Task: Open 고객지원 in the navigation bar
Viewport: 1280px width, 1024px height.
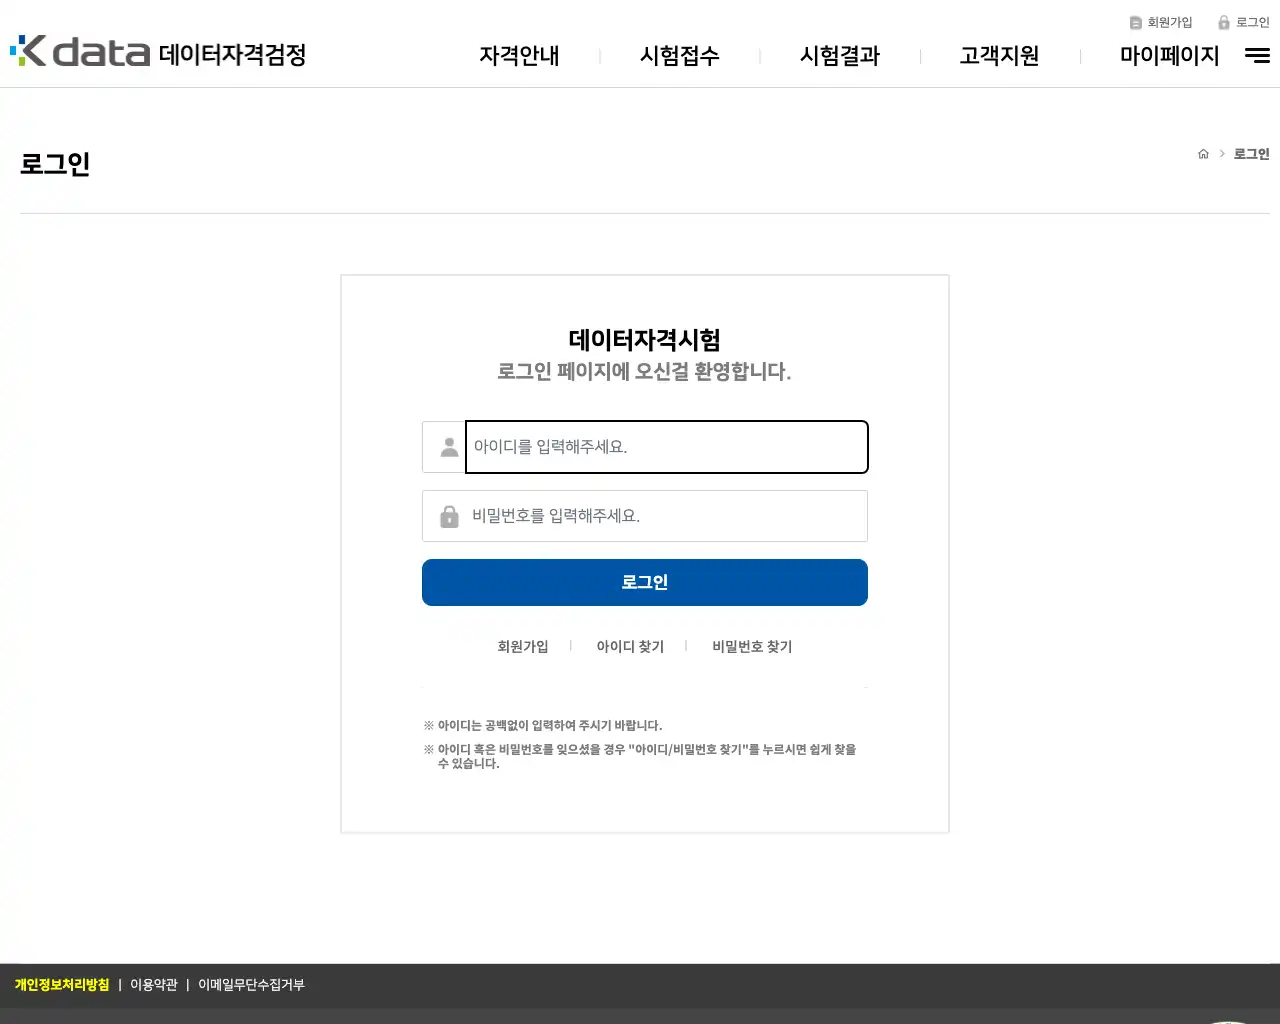Action: click(999, 57)
